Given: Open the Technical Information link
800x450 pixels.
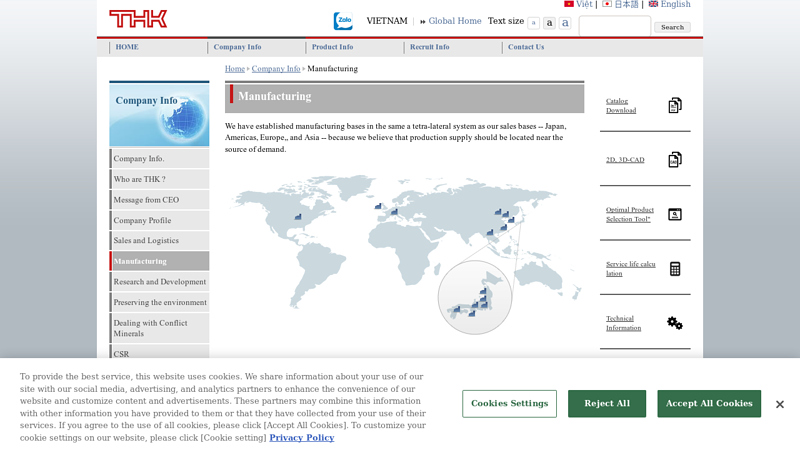Looking at the screenshot, I should coord(623,323).
